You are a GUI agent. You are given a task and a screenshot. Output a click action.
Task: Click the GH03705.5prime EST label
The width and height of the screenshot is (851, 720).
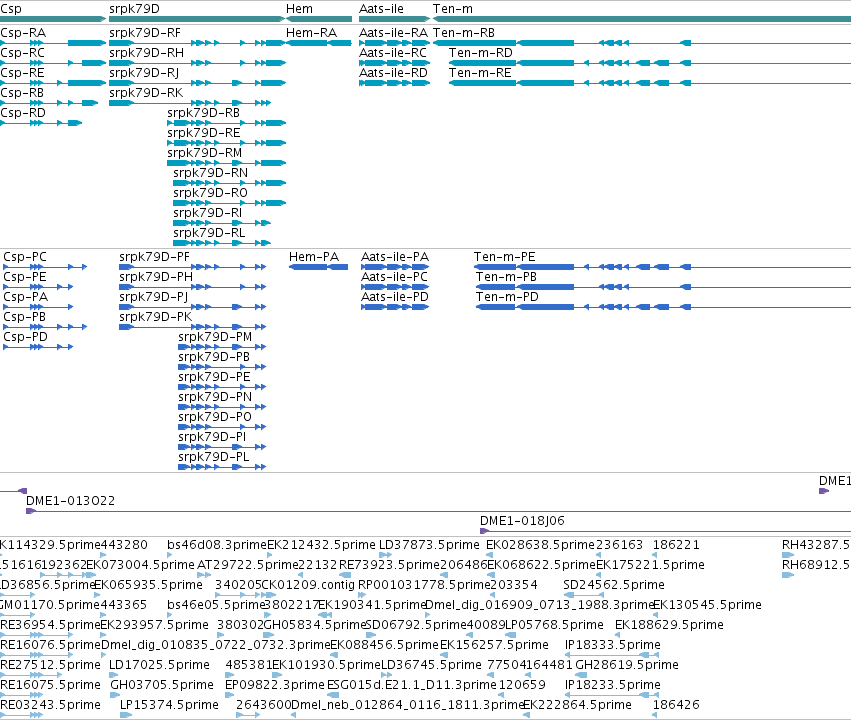pos(162,685)
